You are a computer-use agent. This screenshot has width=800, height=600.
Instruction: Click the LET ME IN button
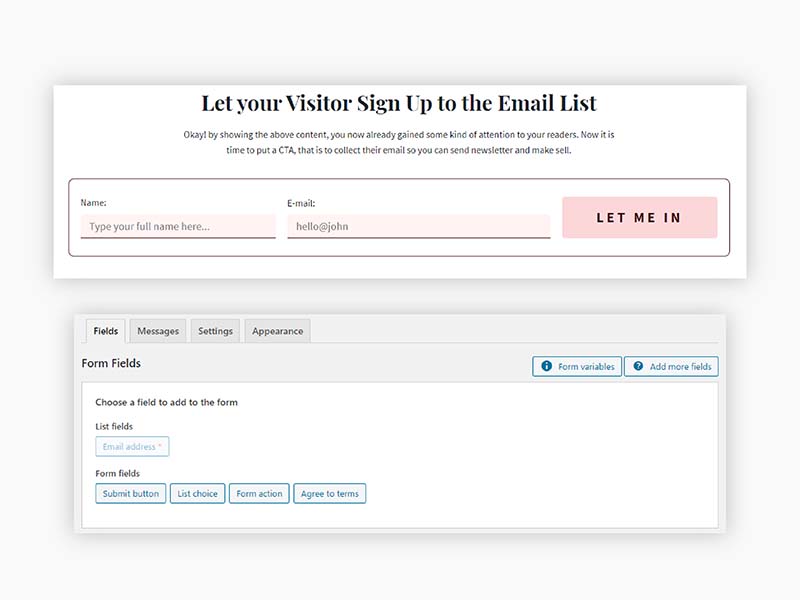point(640,217)
